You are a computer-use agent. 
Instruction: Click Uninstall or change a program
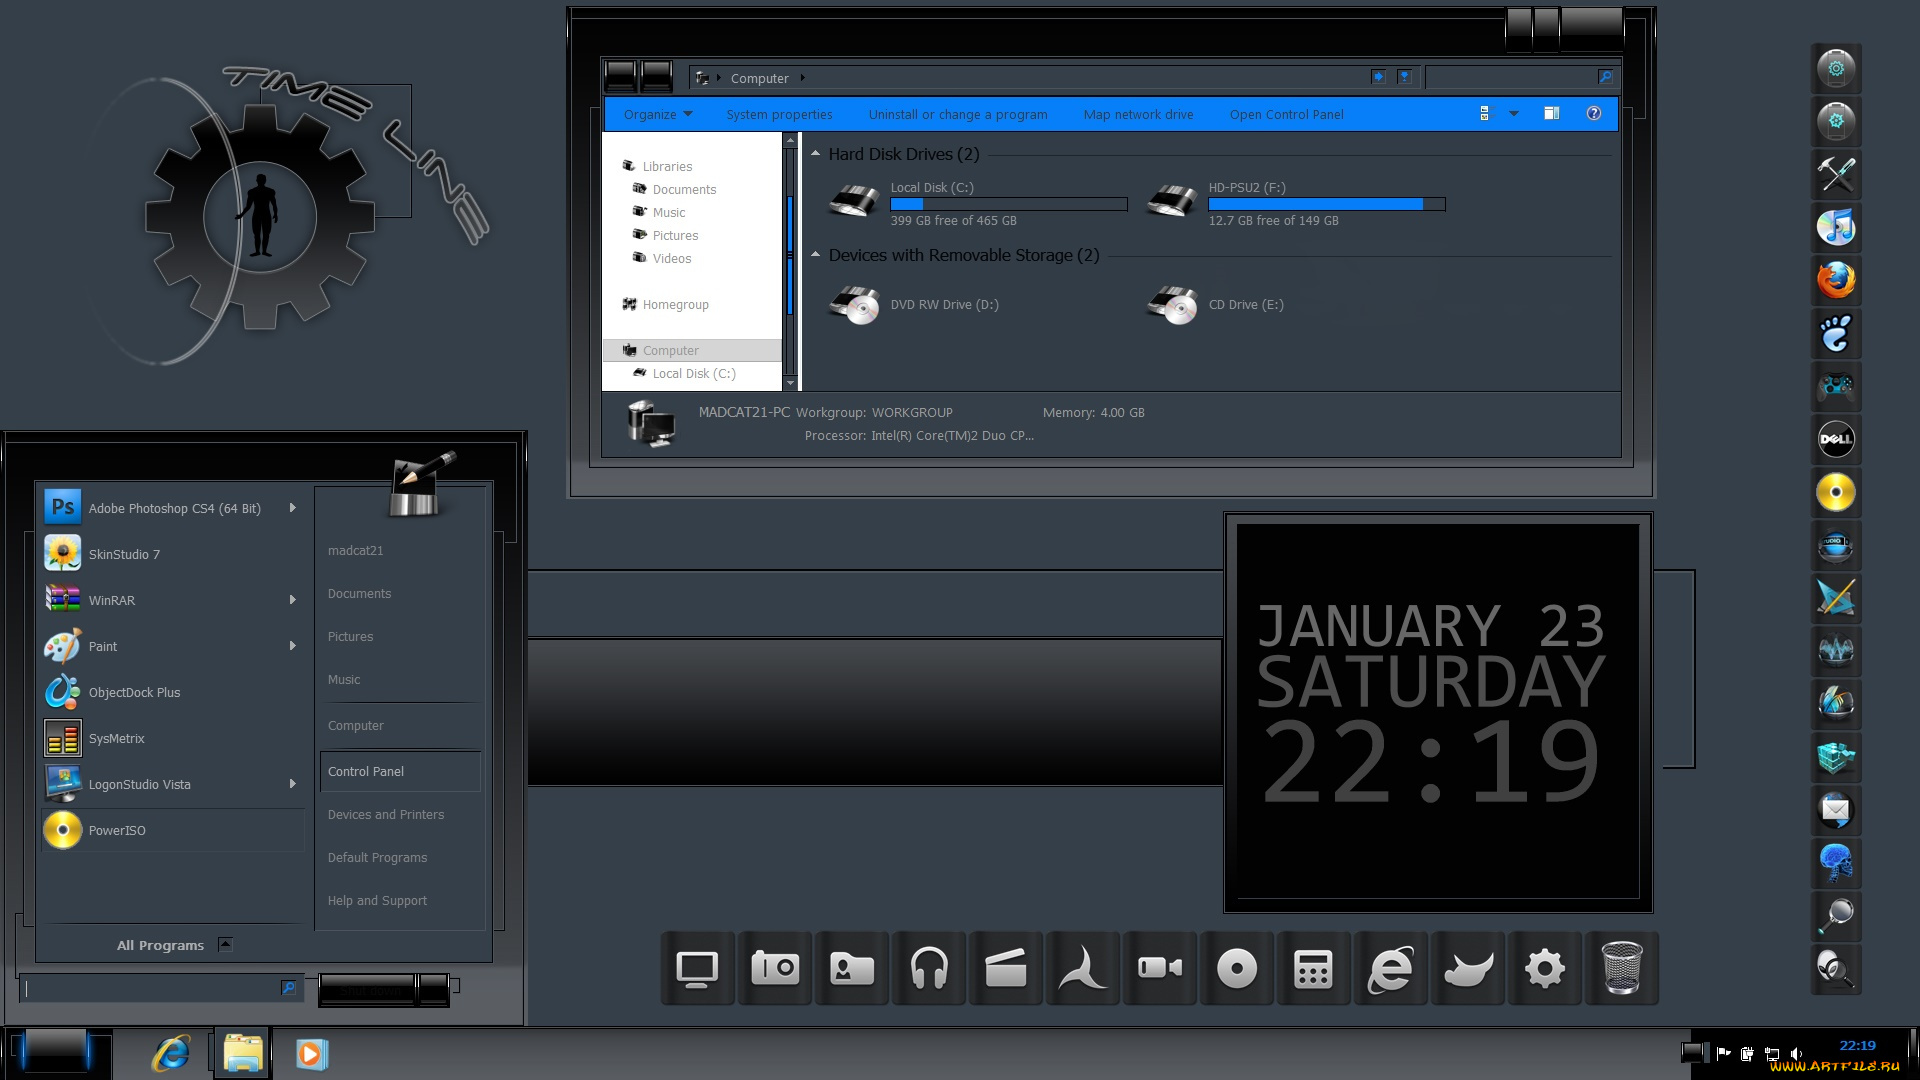click(x=957, y=114)
